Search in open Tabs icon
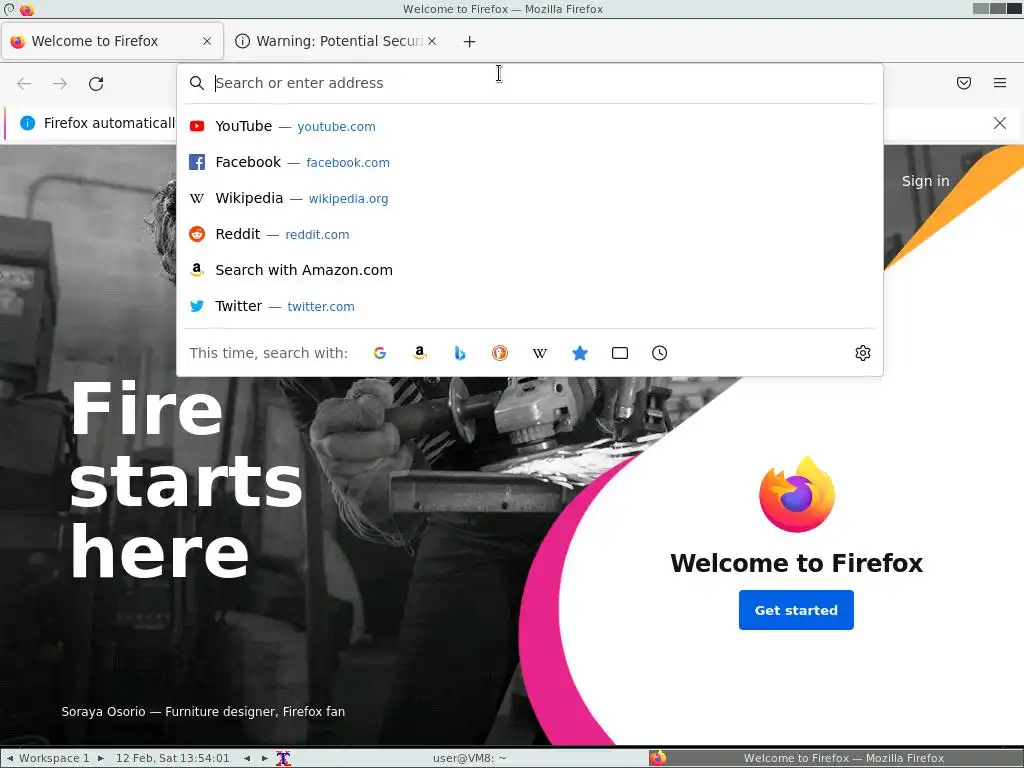 pyautogui.click(x=620, y=353)
